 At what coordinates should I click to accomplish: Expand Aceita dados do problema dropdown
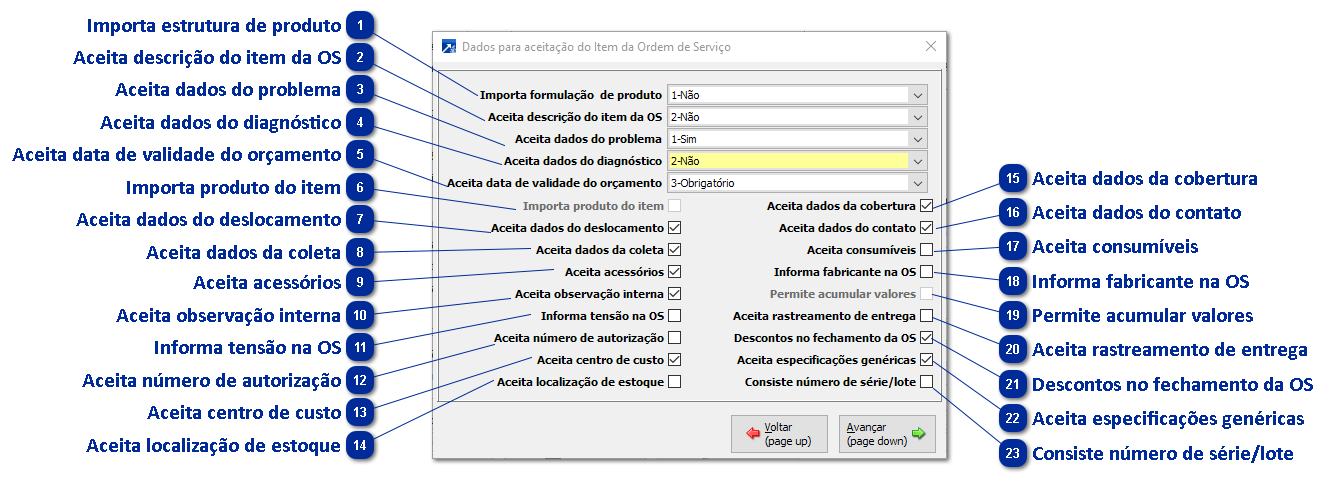pyautogui.click(x=917, y=139)
